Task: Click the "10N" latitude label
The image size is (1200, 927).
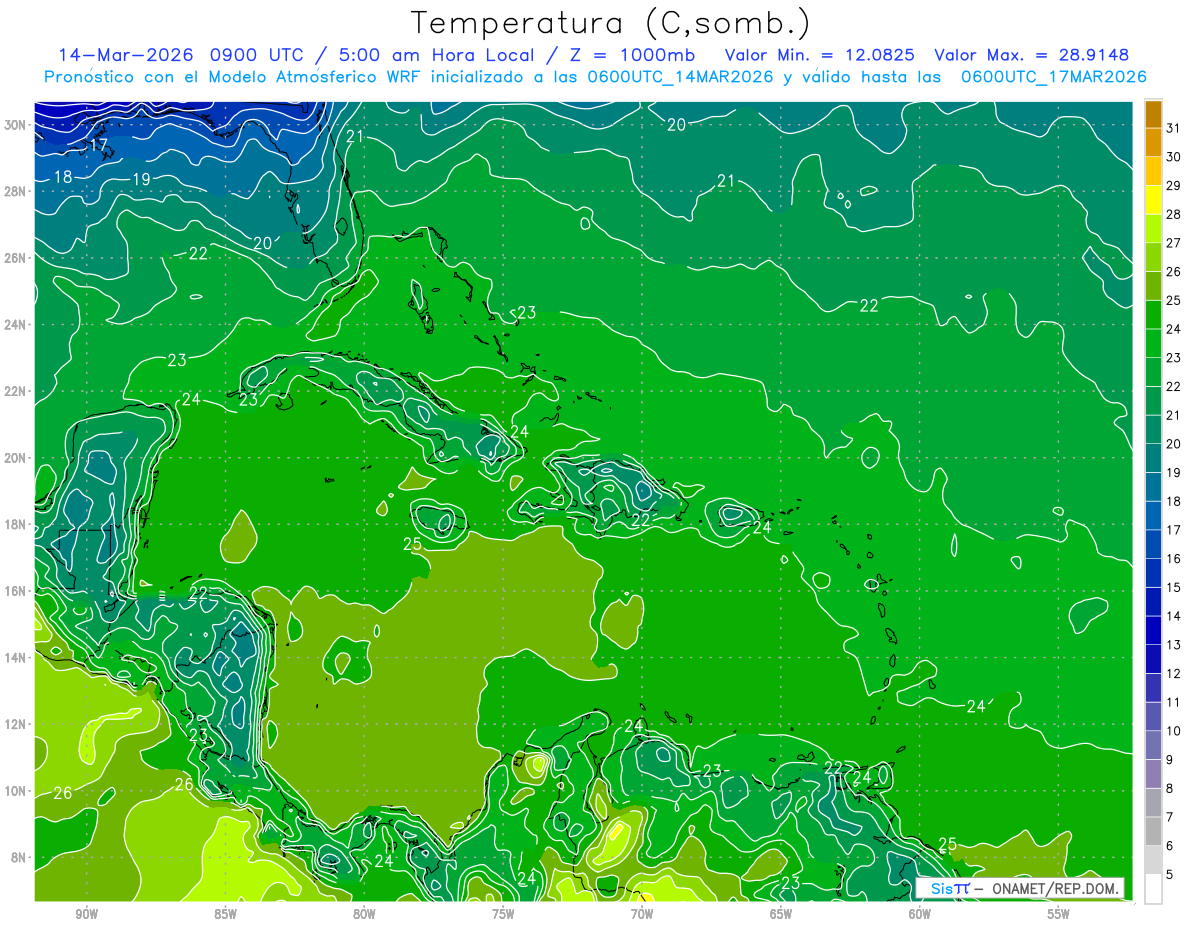Action: pyautogui.click(x=17, y=791)
